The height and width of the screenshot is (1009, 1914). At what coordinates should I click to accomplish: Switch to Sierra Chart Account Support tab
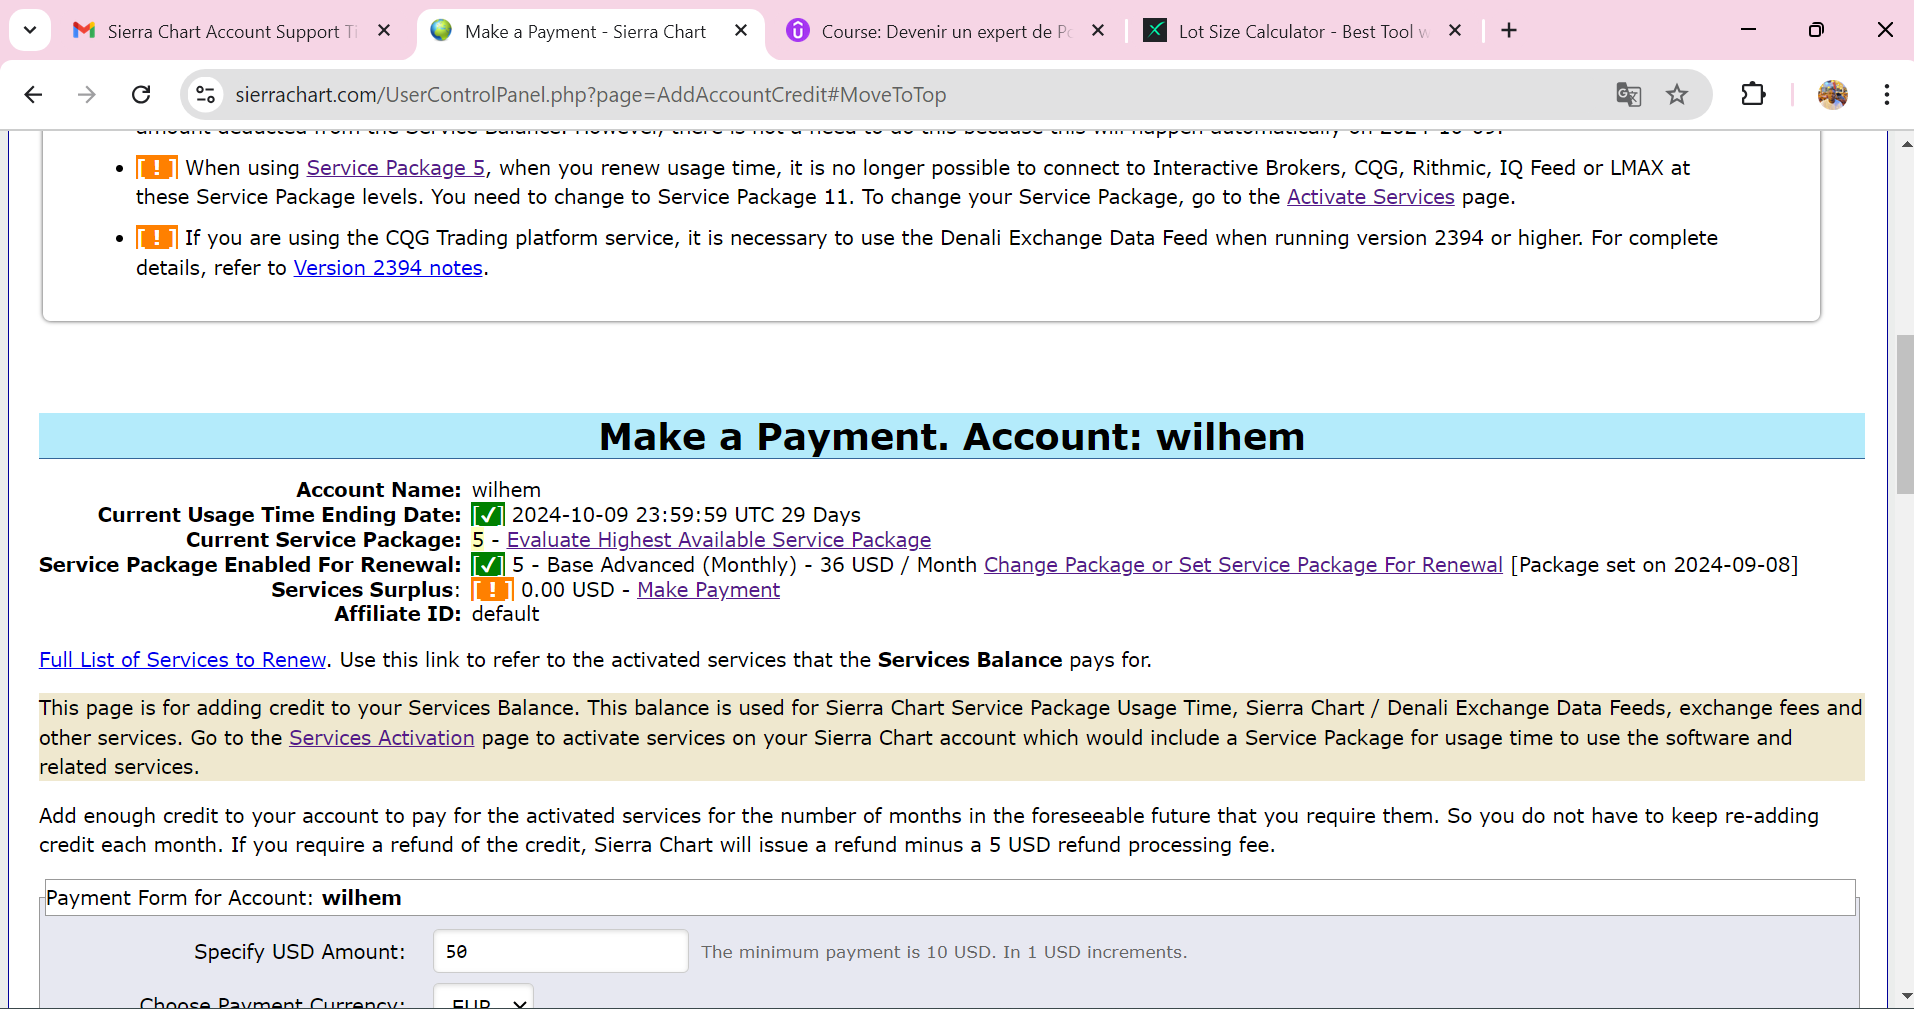tap(214, 31)
